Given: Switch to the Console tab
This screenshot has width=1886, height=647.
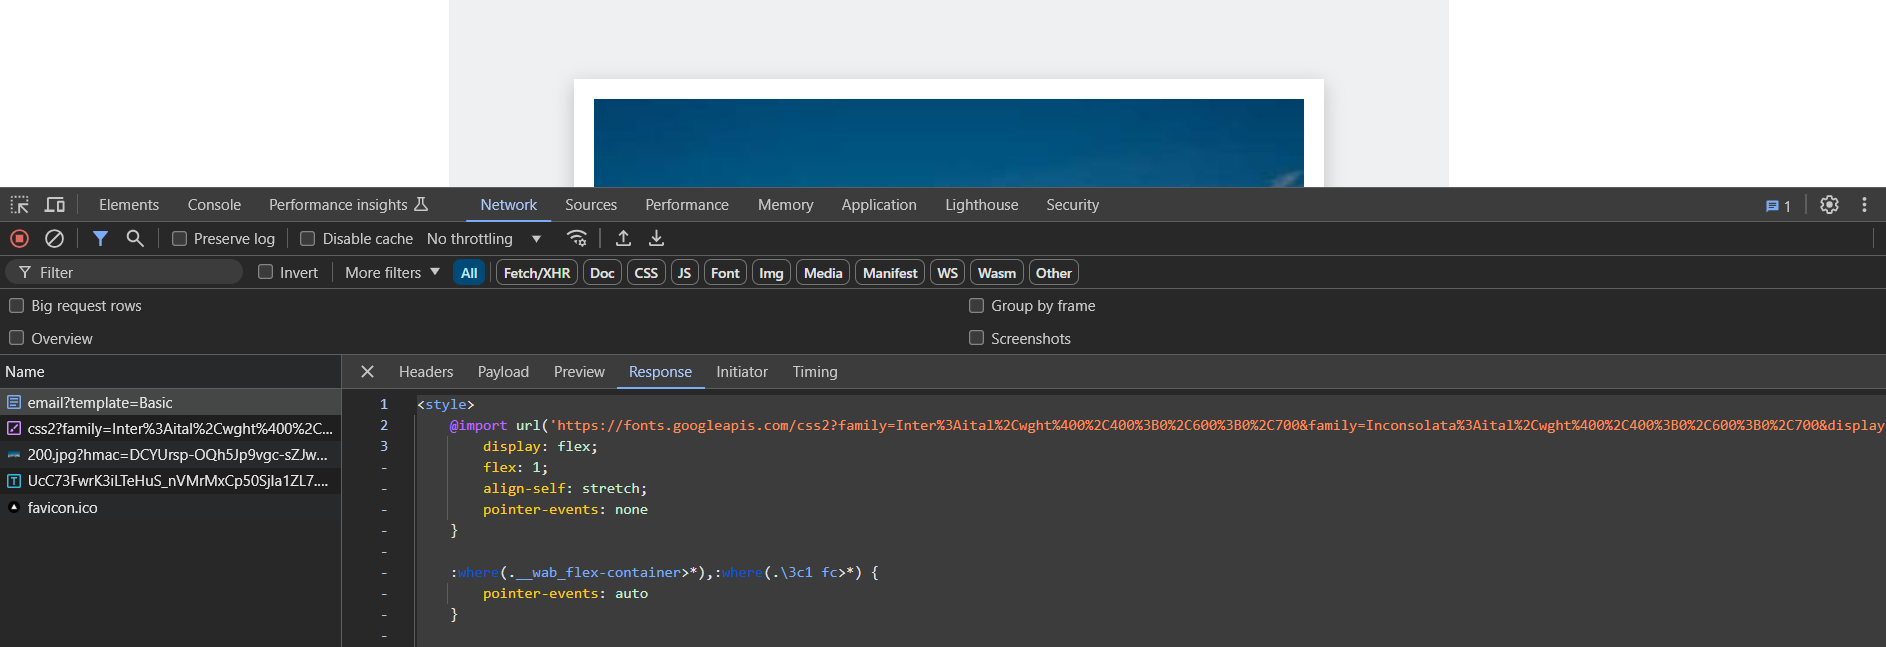Looking at the screenshot, I should [x=214, y=205].
